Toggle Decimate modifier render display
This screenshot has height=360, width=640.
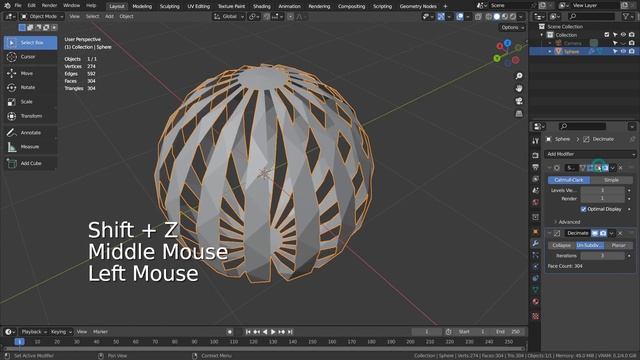603,233
